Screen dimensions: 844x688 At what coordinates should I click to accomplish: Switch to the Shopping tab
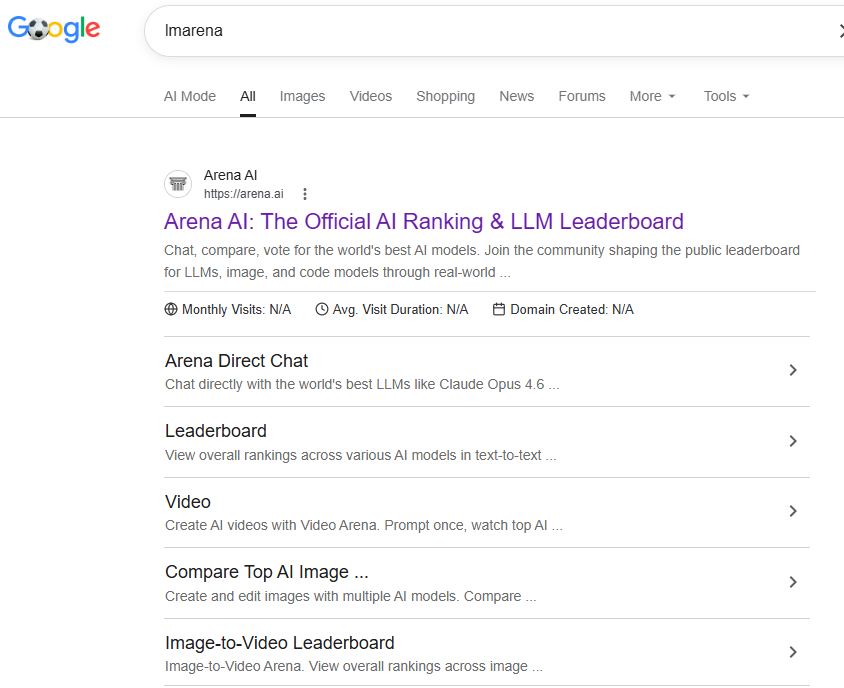click(446, 96)
